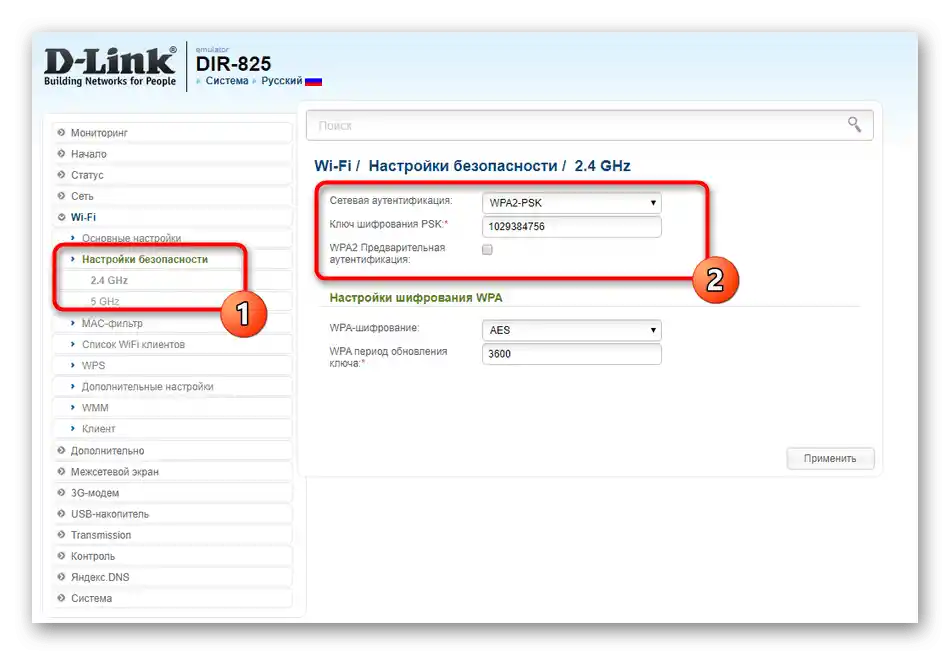Click arrow beside Настройки безопасности
The width and height of the screenshot is (950, 655).
click(73, 259)
